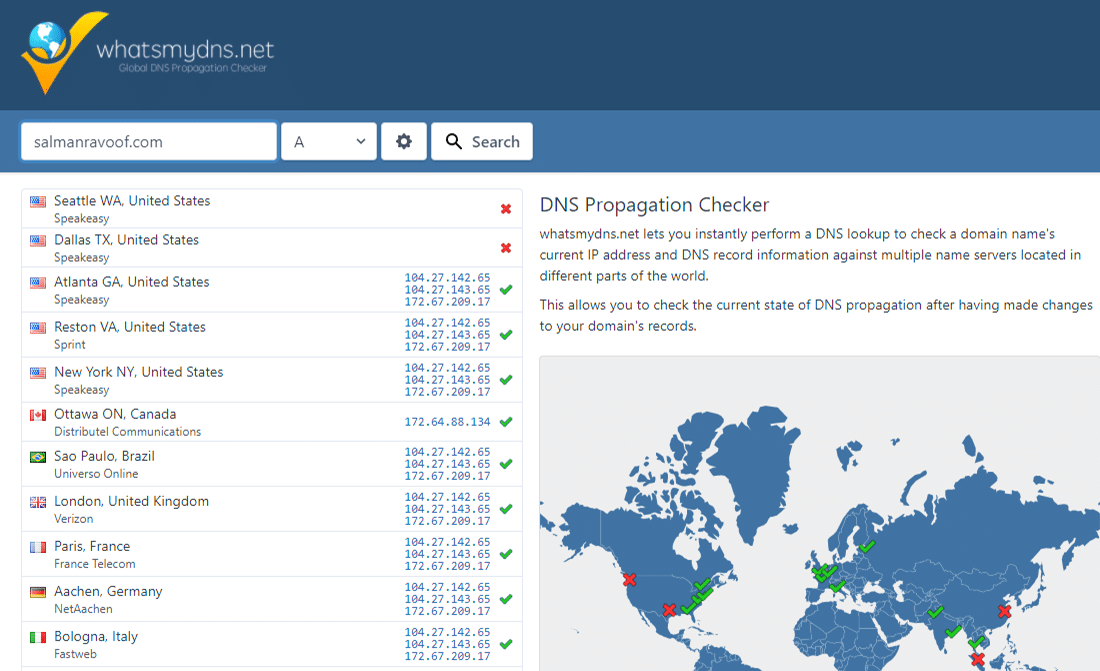Click inside the domain name input field
The width and height of the screenshot is (1100, 671).
(x=148, y=141)
